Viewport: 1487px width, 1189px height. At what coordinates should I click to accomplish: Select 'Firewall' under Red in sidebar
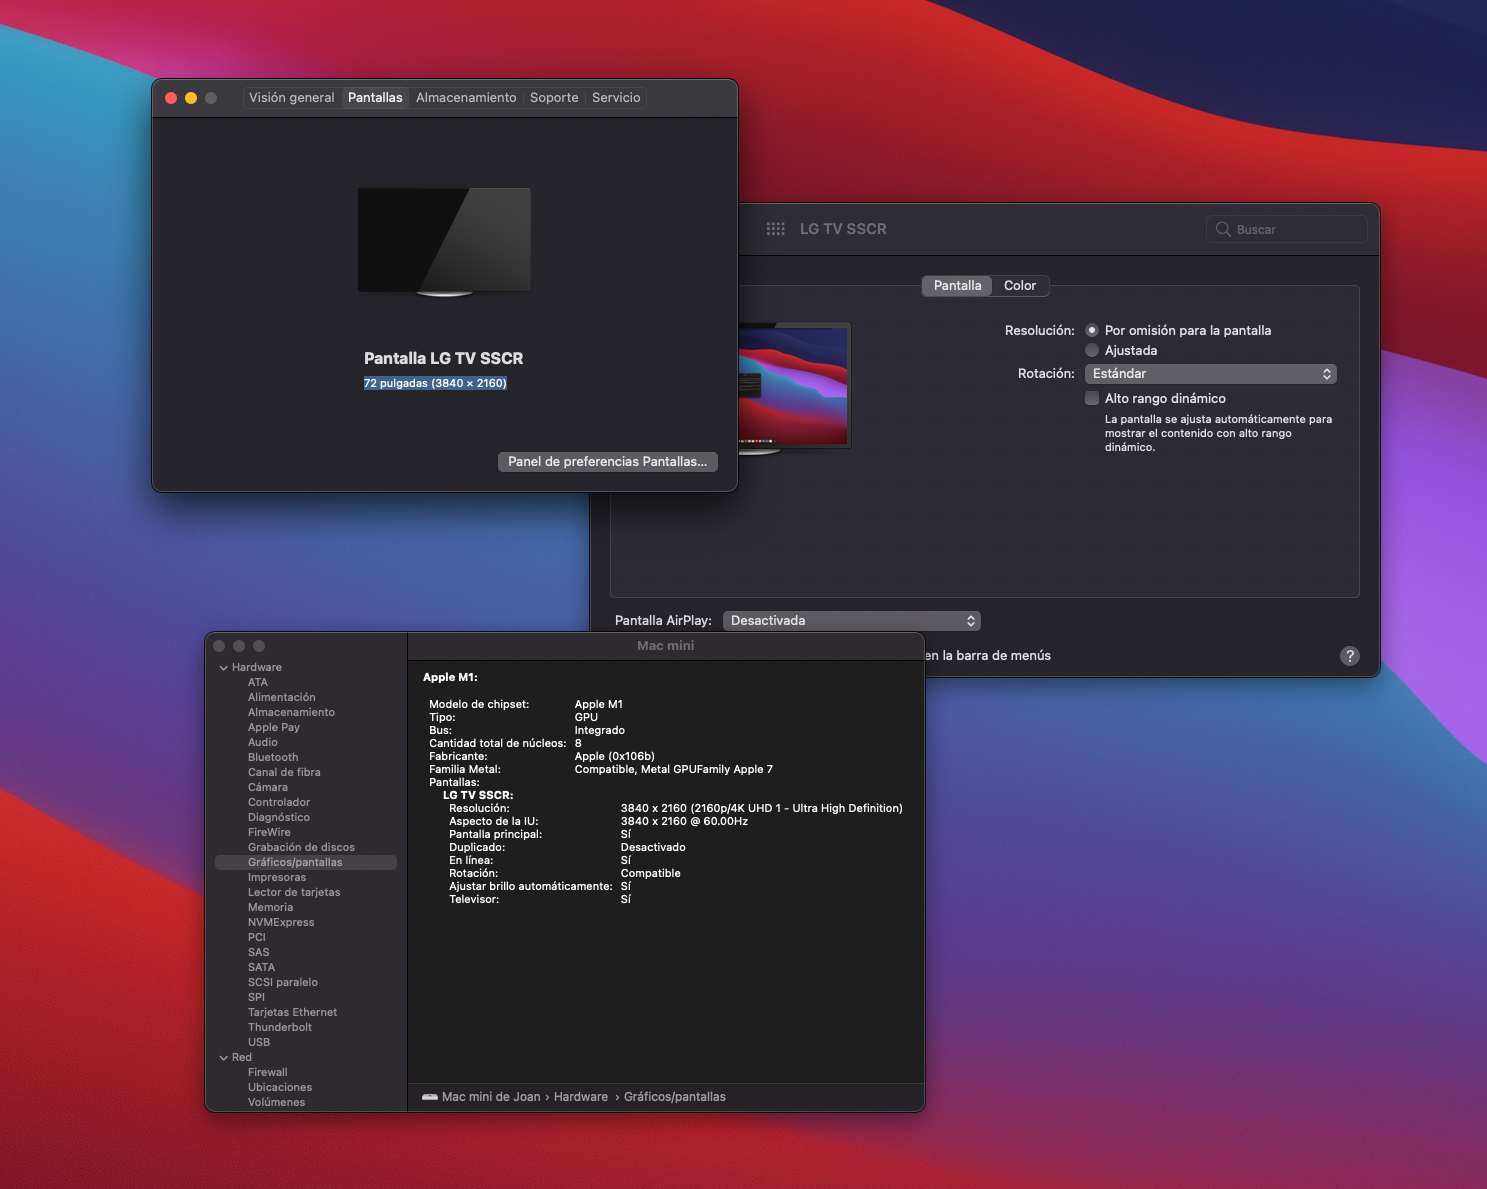tap(268, 1072)
